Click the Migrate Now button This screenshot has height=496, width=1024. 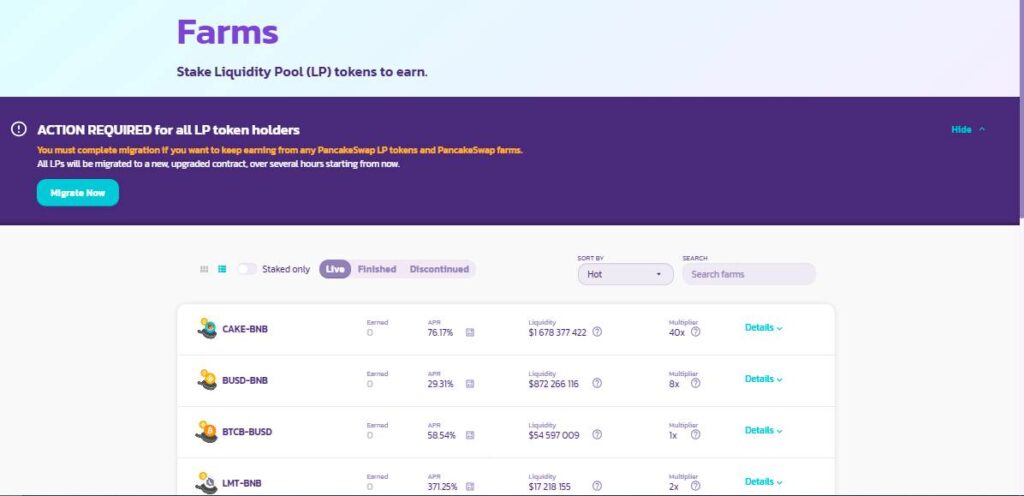pos(78,193)
